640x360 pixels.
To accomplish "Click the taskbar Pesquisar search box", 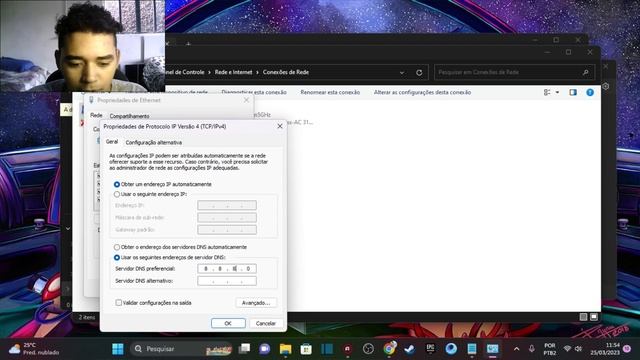I will pyautogui.click(x=181, y=349).
